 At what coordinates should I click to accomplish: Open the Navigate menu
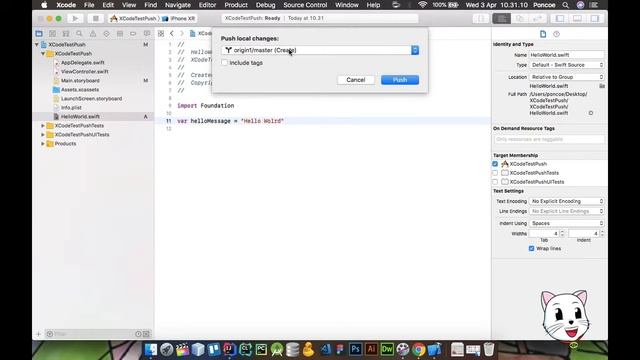pos(178,5)
